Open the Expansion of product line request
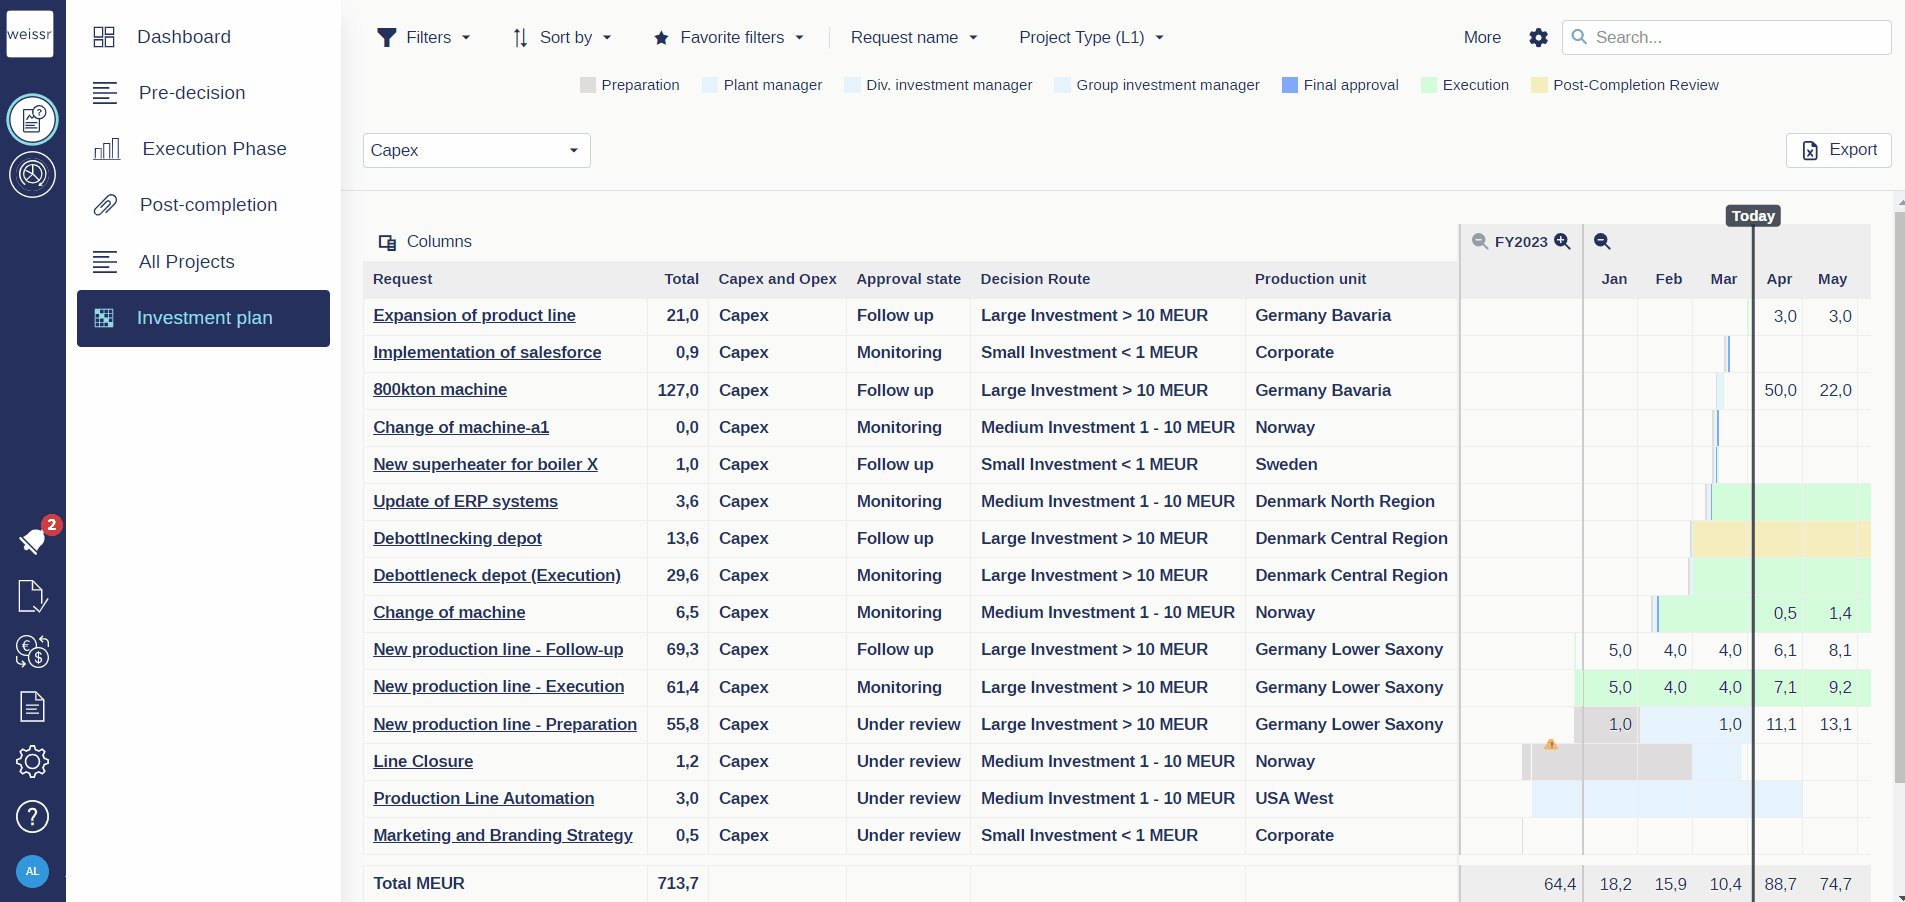Screen dimensions: 1905x902 [474, 316]
